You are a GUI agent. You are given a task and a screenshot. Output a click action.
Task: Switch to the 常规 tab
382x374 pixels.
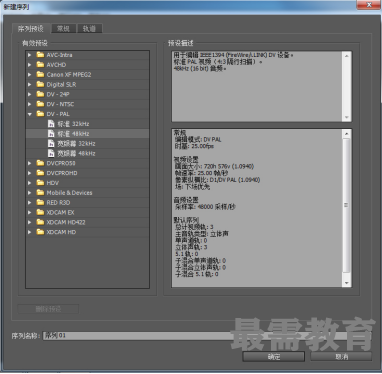[63, 29]
